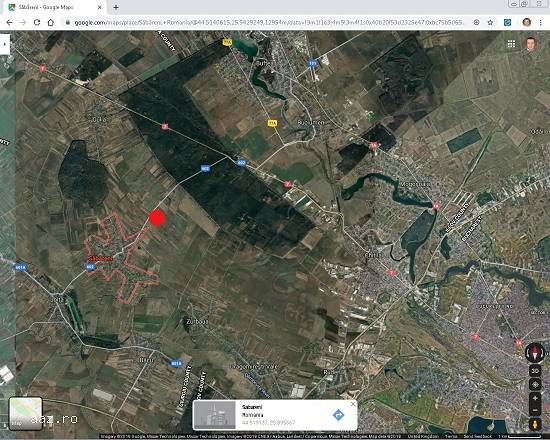
Task: Open the Chrome profile avatar in toolbar
Action: (x=526, y=22)
